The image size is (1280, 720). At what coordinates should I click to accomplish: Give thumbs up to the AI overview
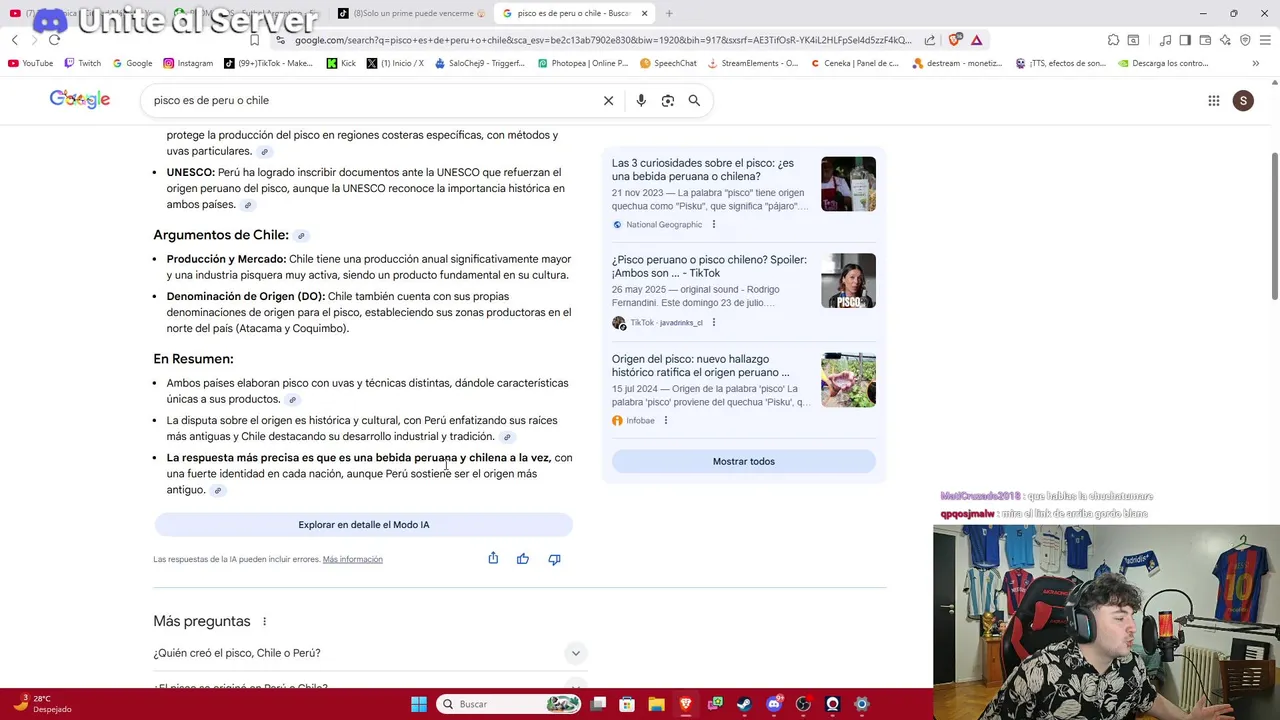[523, 559]
